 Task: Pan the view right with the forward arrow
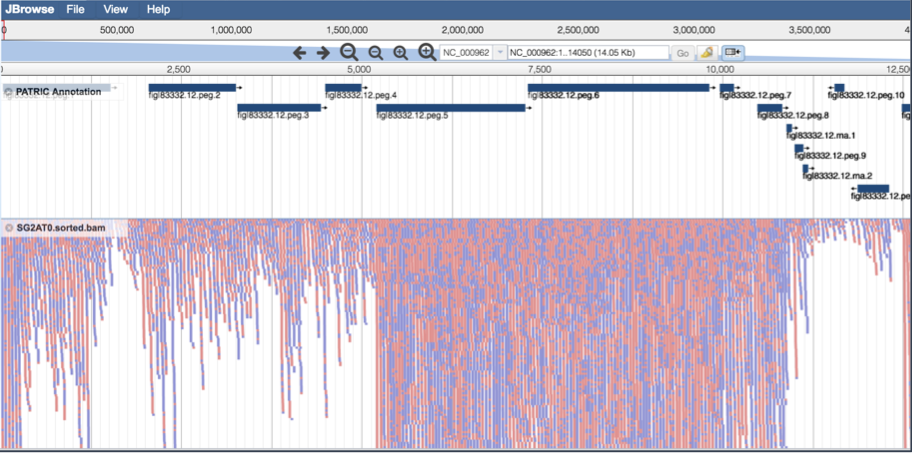coord(323,53)
